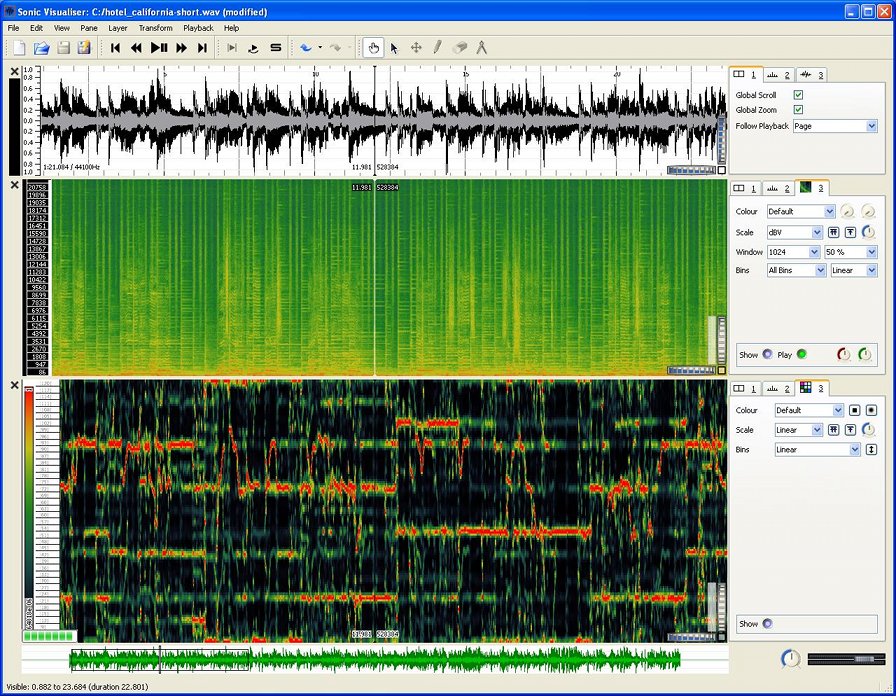Open the Window overlap 50 % dropdown
The image size is (896, 696).
pyautogui.click(x=851, y=252)
